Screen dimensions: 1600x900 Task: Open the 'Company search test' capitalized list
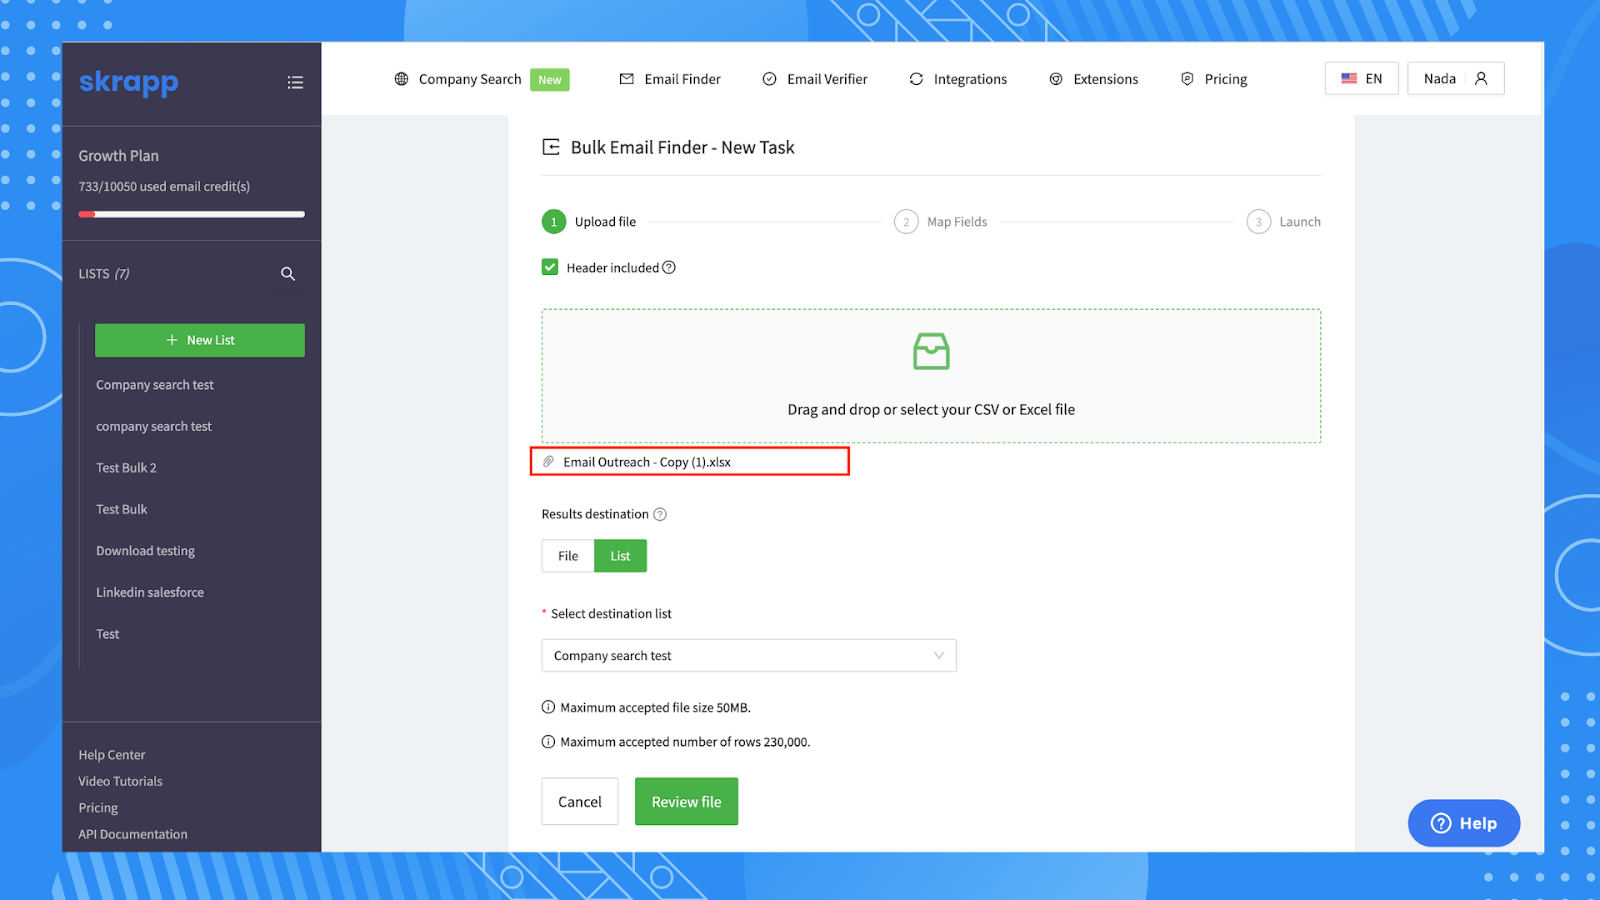click(x=155, y=385)
